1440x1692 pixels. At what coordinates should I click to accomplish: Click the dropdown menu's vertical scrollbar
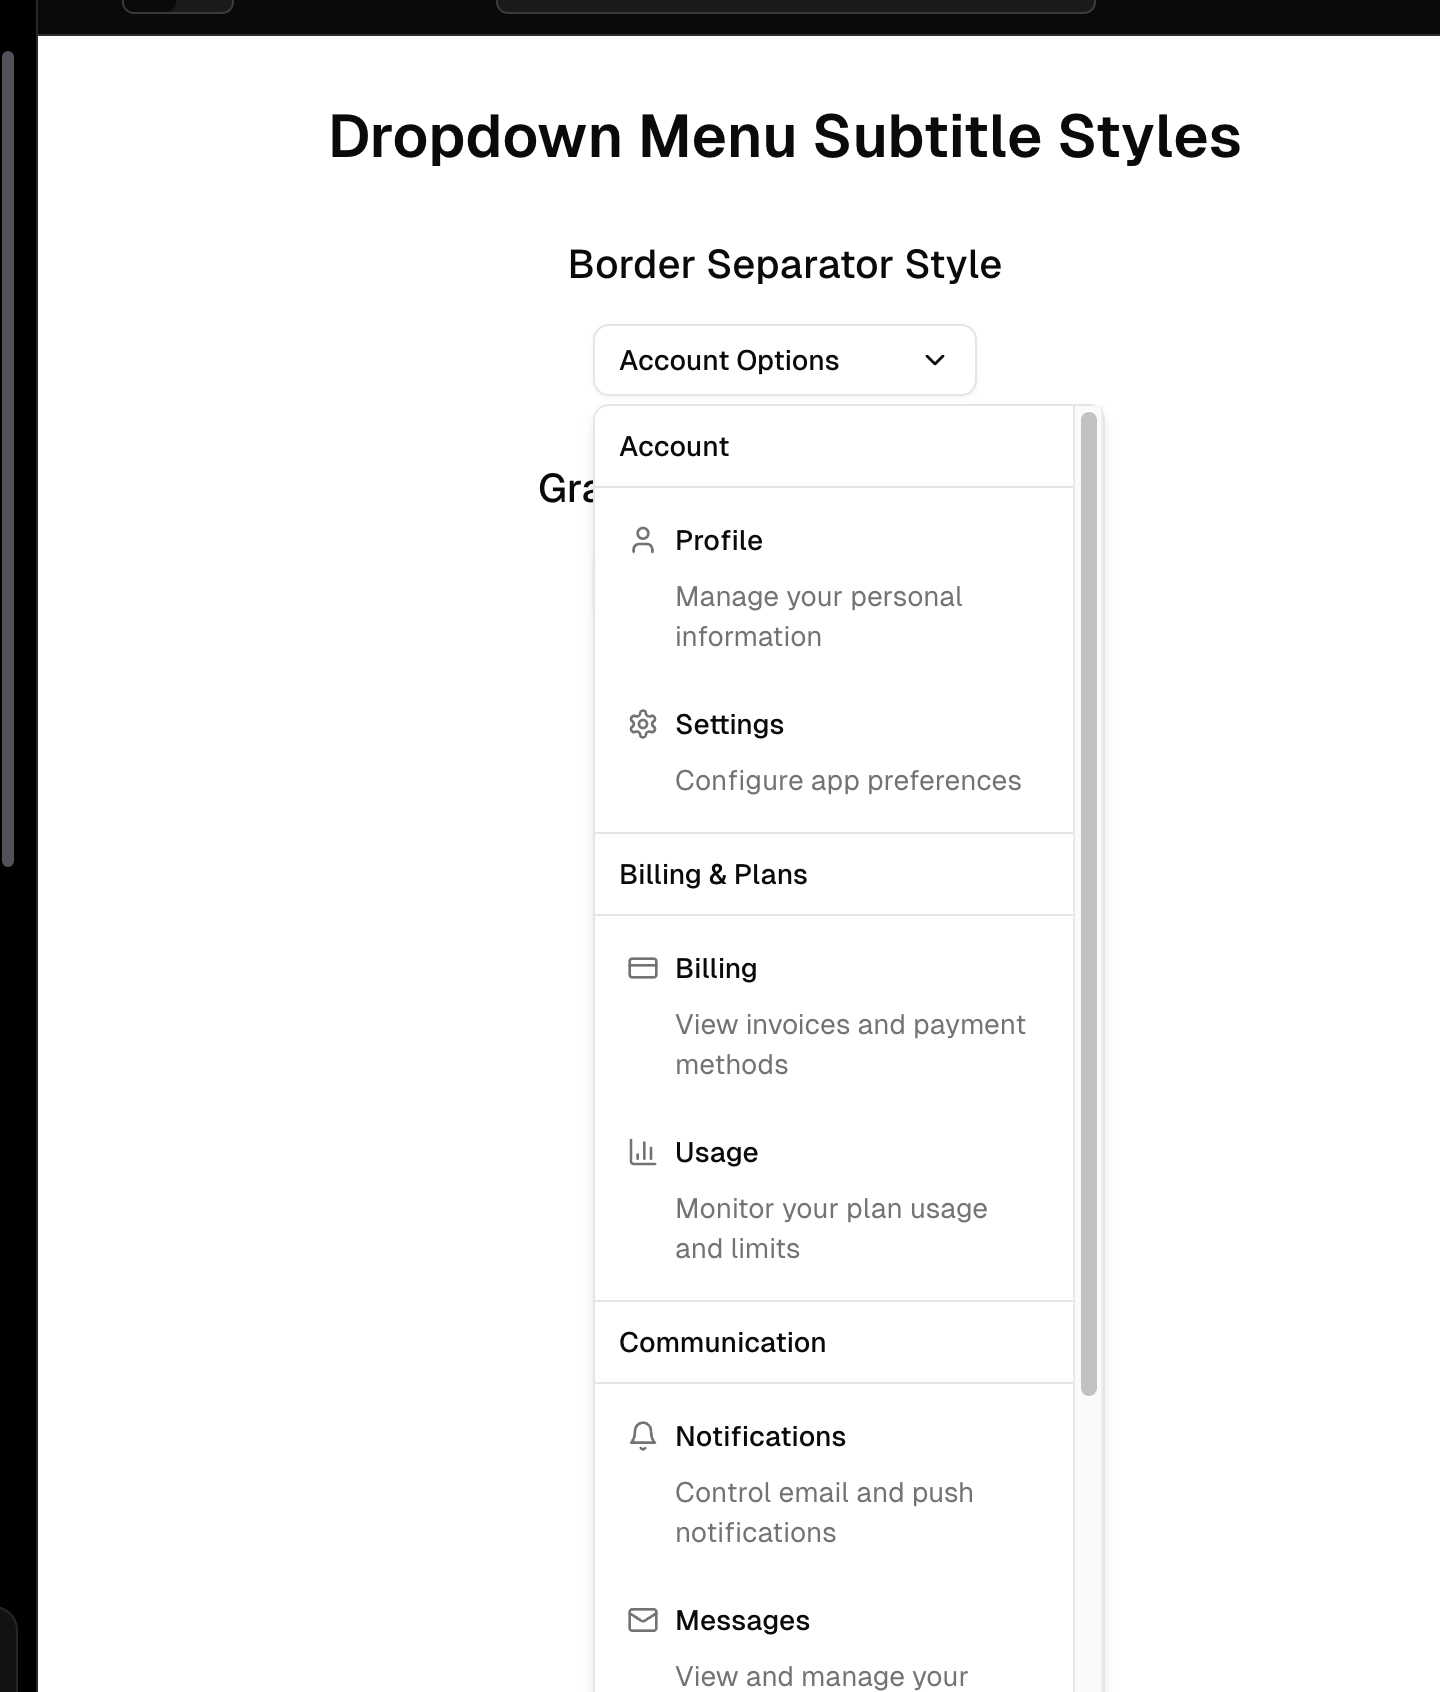click(x=1089, y=900)
